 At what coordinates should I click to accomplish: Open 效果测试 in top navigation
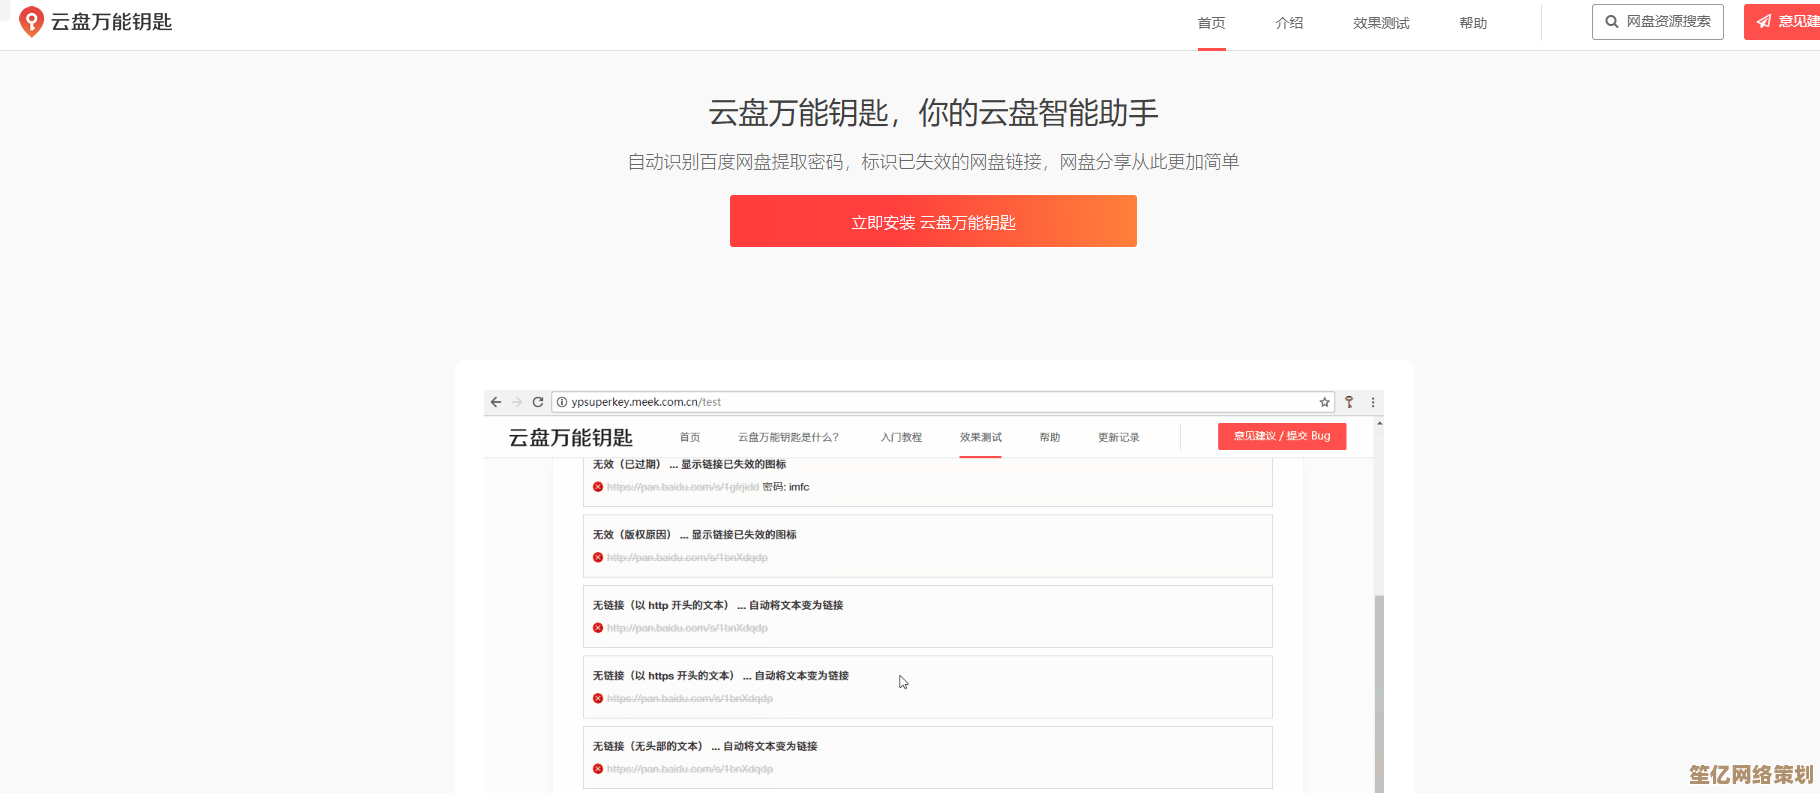1381,23
